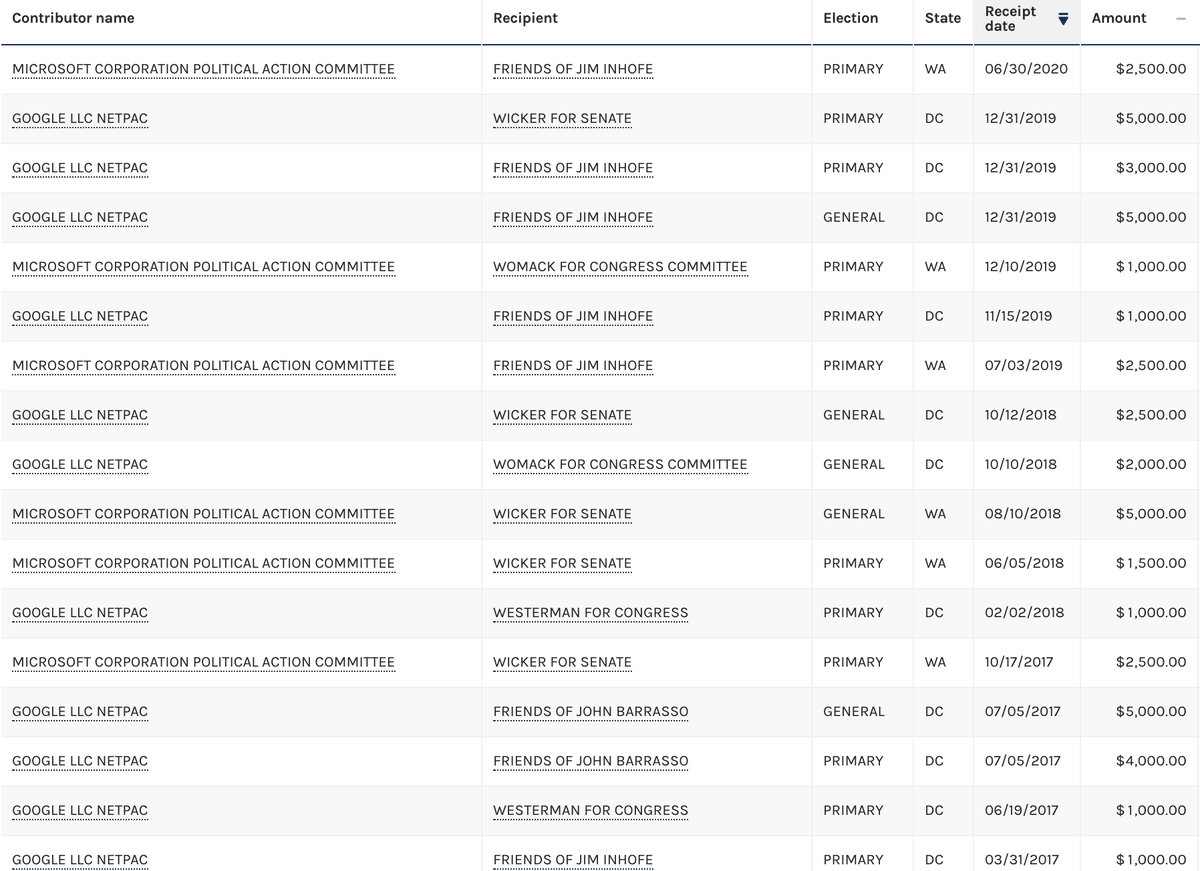Open Google LLC NETPAC in the 10/12/2018 row
The height and width of the screenshot is (871, 1200).
(80, 415)
